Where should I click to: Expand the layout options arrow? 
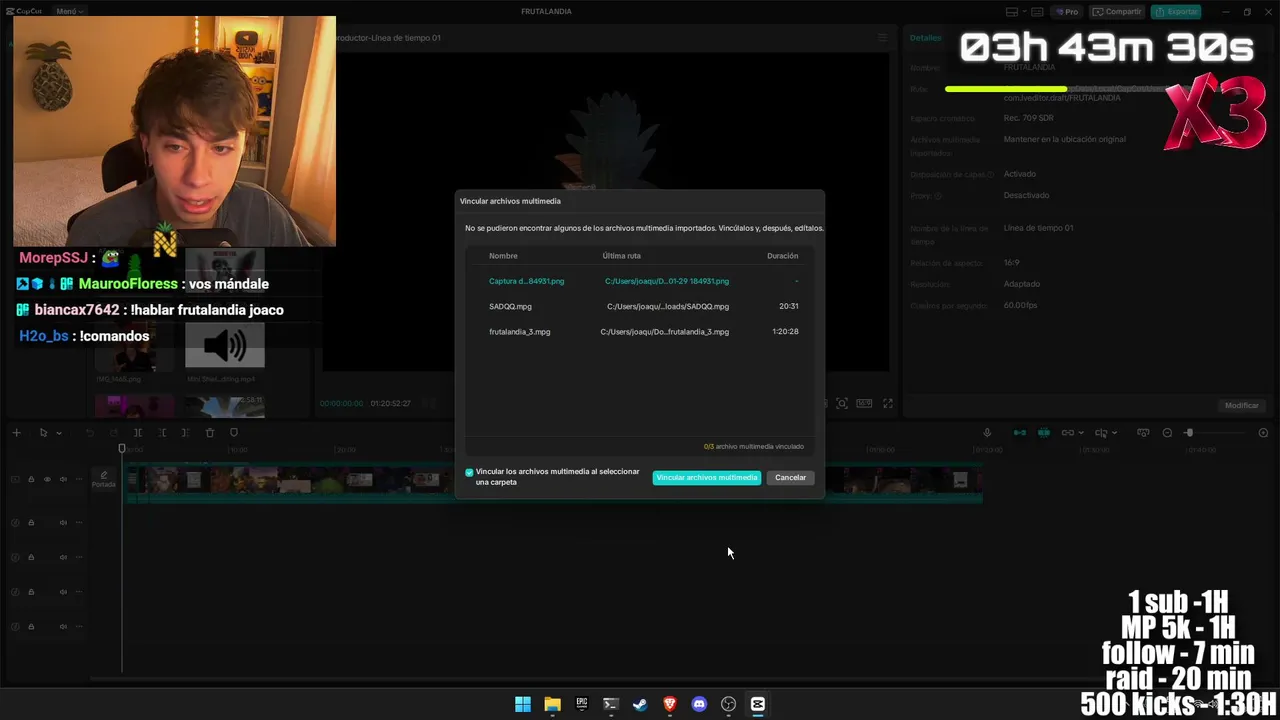[x=1024, y=12]
